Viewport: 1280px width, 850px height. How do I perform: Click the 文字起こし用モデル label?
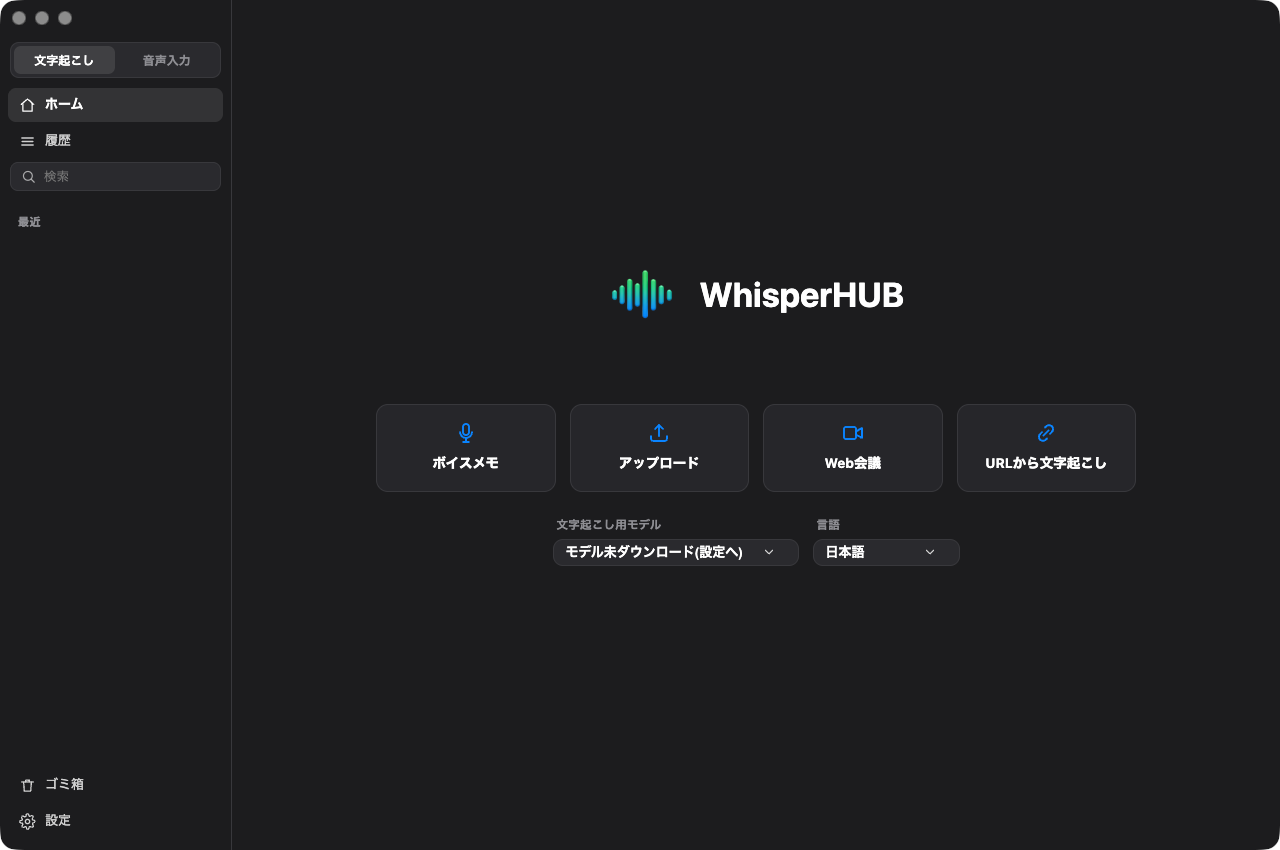[x=609, y=524]
